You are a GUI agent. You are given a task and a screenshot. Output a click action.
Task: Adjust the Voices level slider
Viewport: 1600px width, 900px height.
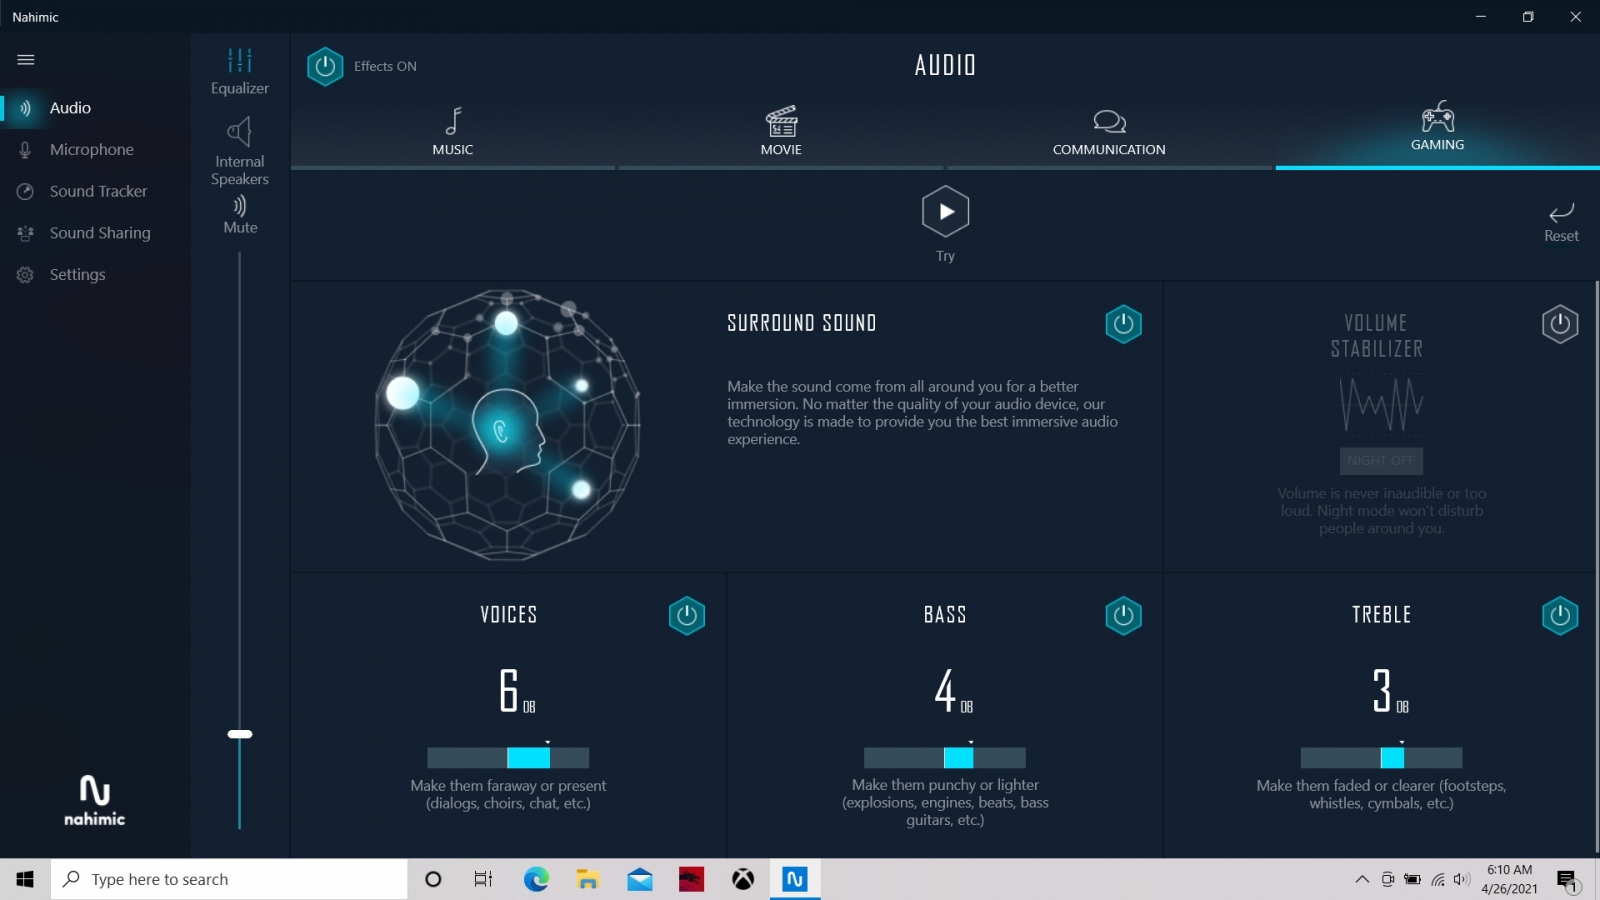tap(508, 757)
